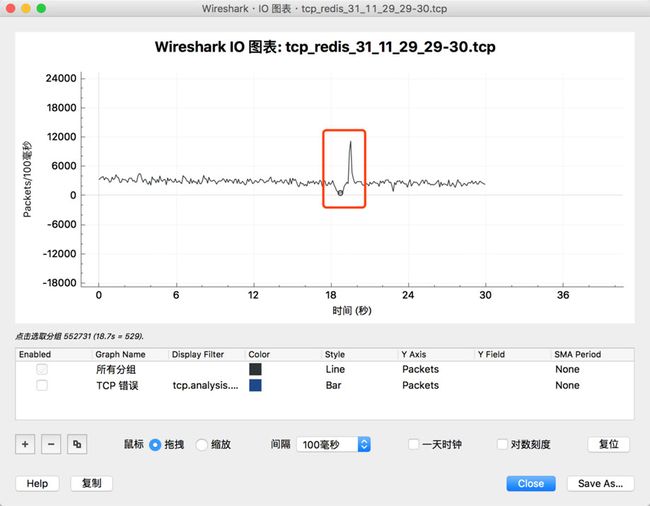The height and width of the screenshot is (506, 650).
Task: Click the peak of the packet spike
Action: pos(350,142)
